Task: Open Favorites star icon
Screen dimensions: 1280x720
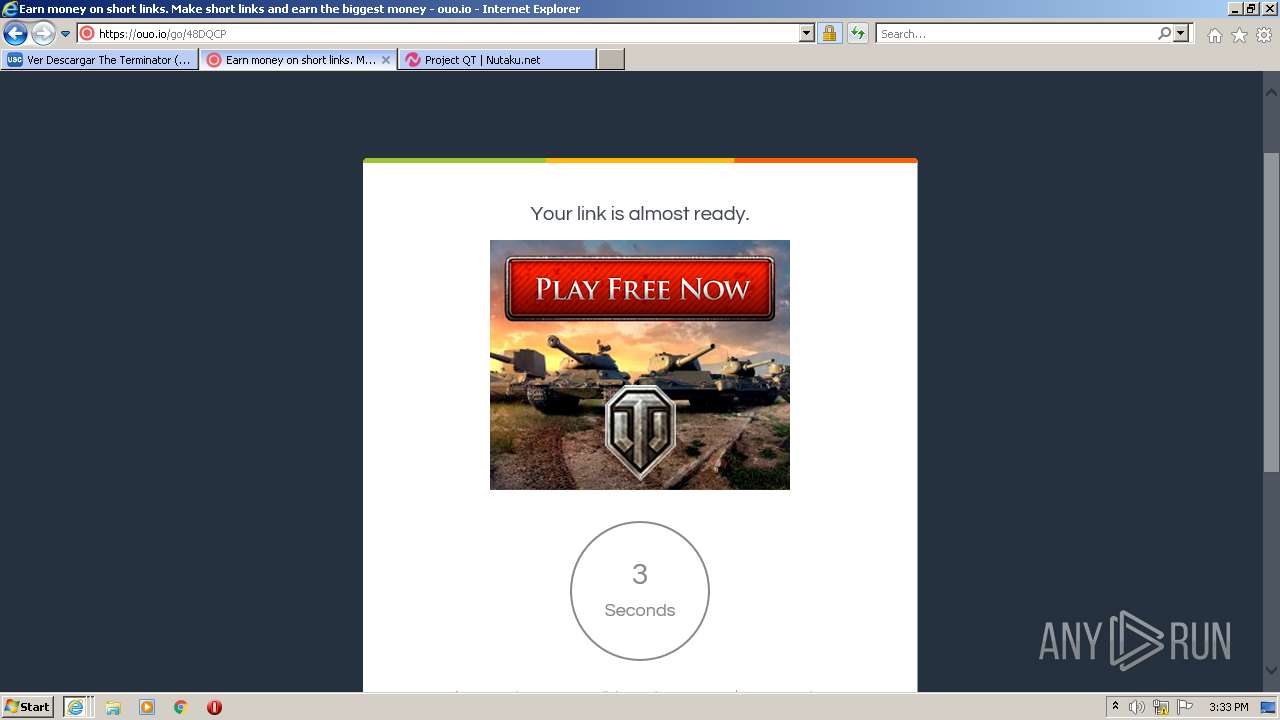Action: tap(1239, 35)
